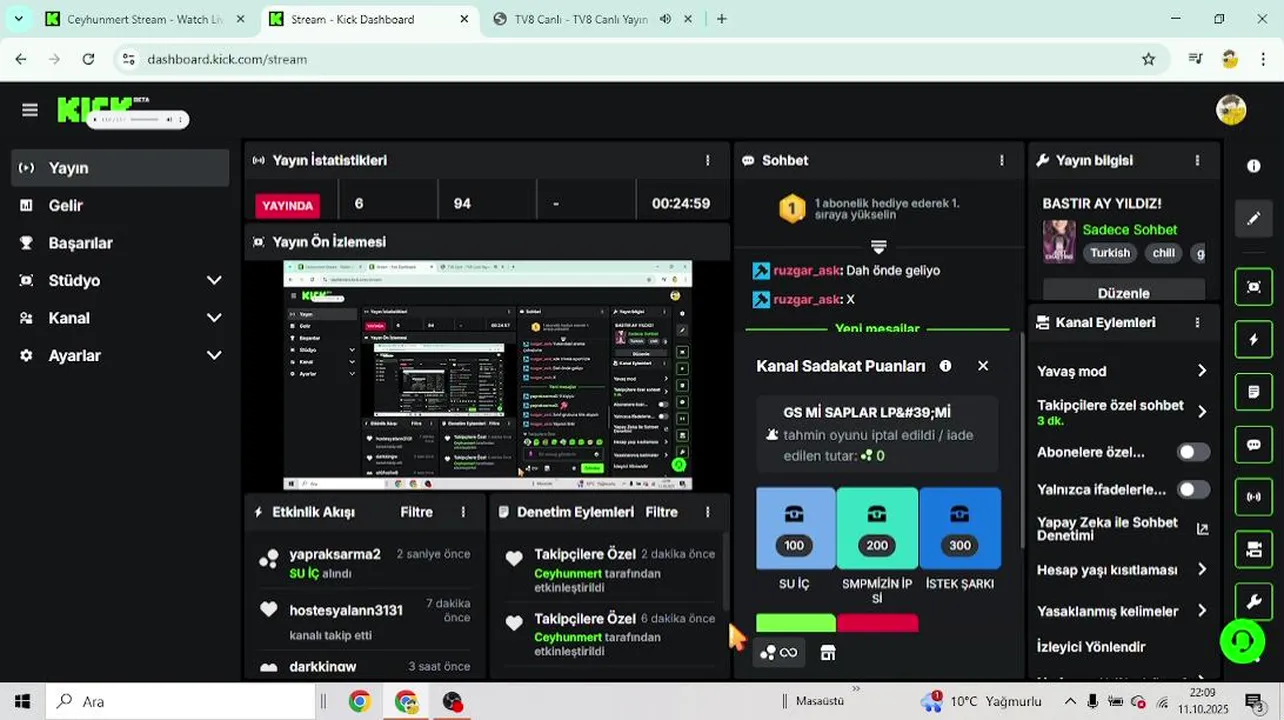Click Düzenle button in Yayın bilgisi
This screenshot has height=720, width=1284.
(1123, 293)
